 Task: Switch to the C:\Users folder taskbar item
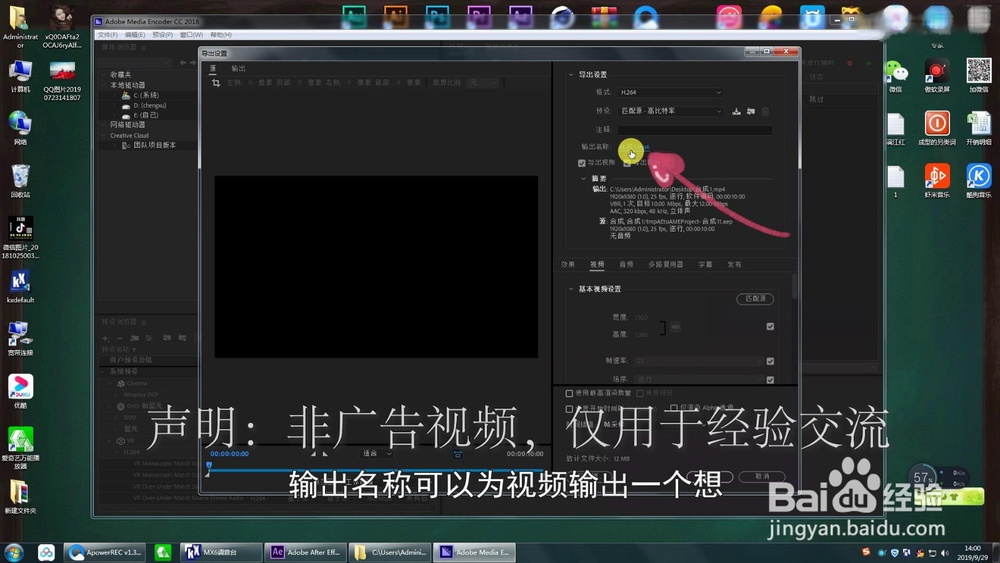point(390,552)
